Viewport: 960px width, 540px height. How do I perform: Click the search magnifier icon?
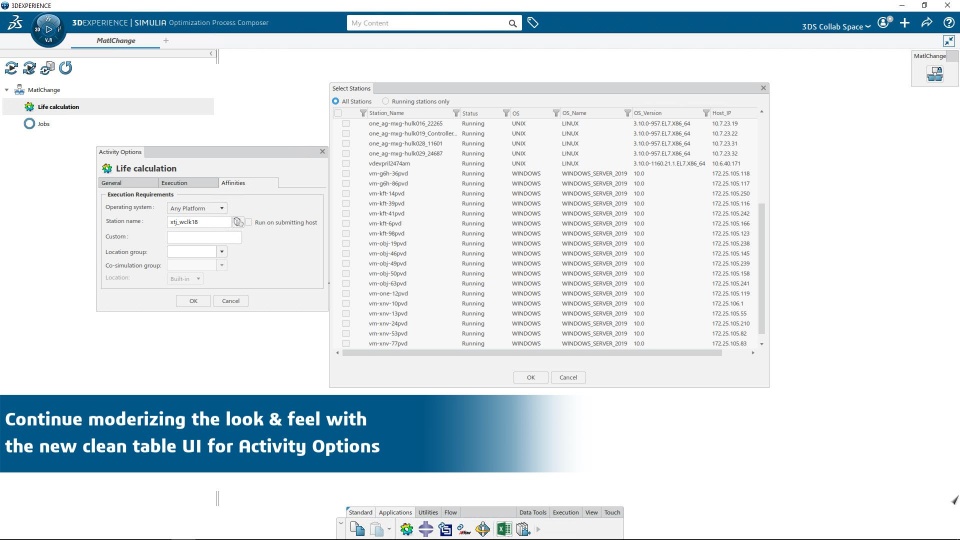coord(512,23)
